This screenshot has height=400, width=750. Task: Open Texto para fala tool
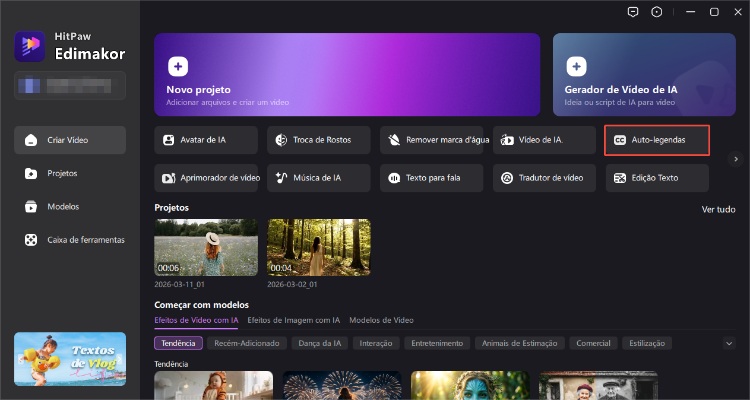[431, 178]
